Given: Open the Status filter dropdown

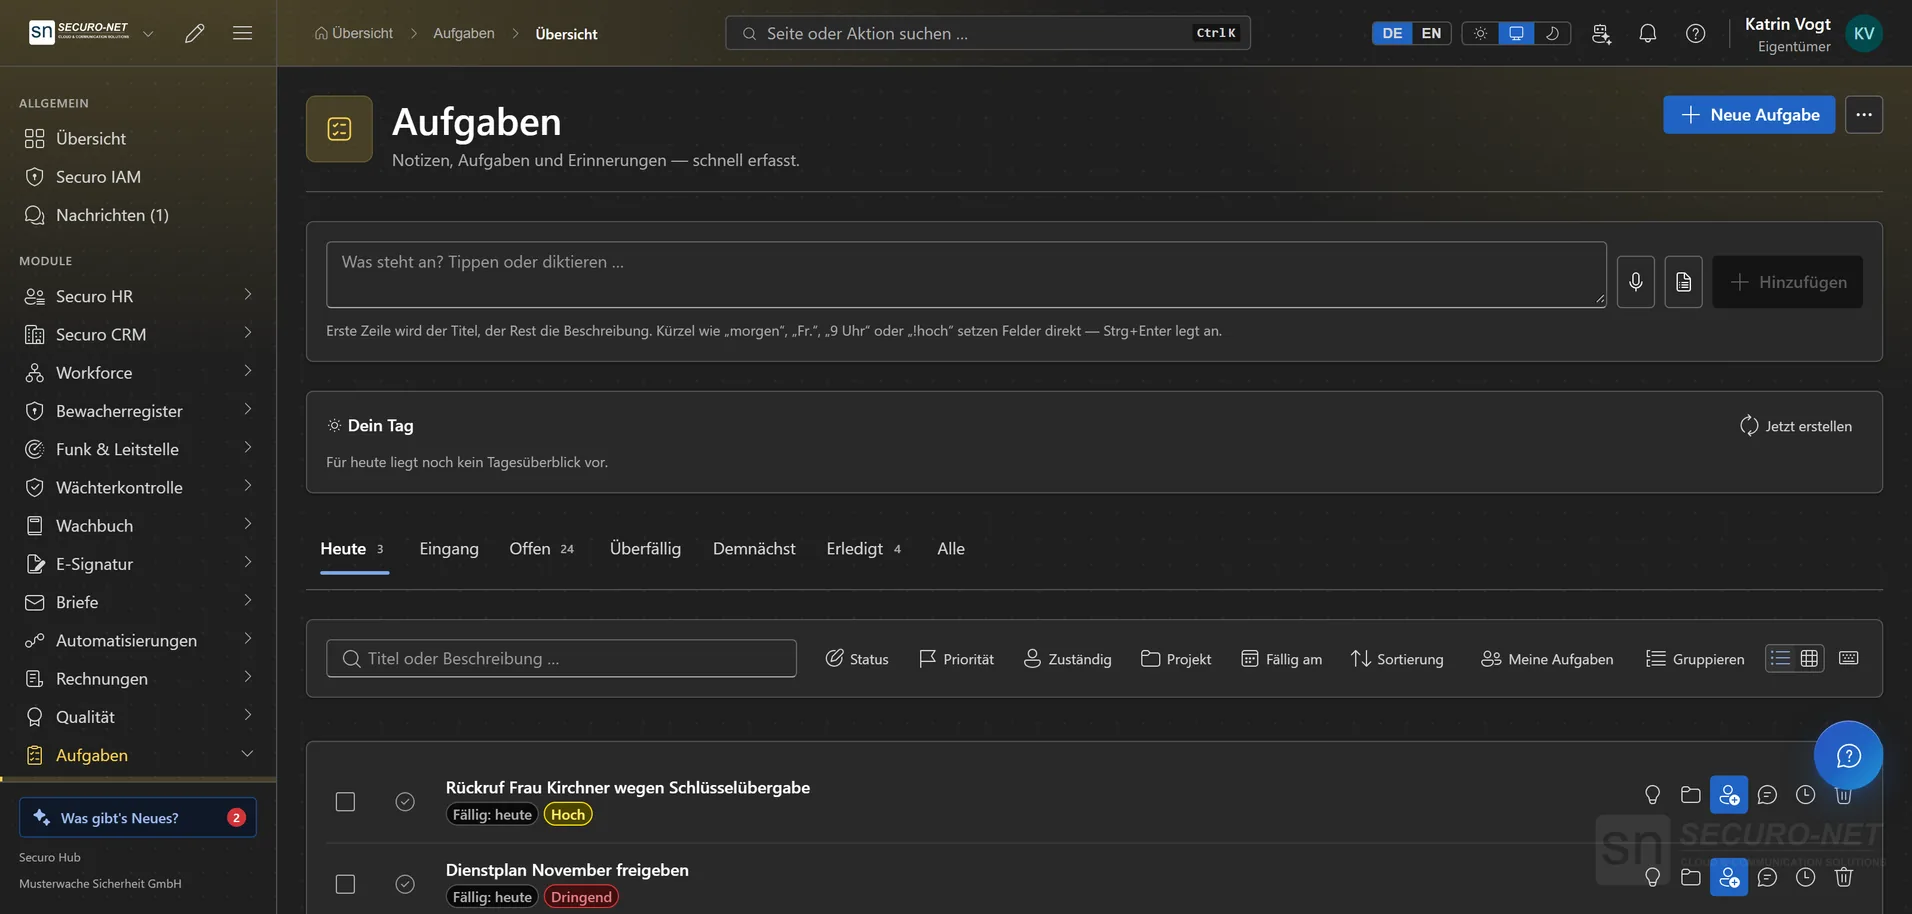Looking at the screenshot, I should (x=857, y=659).
